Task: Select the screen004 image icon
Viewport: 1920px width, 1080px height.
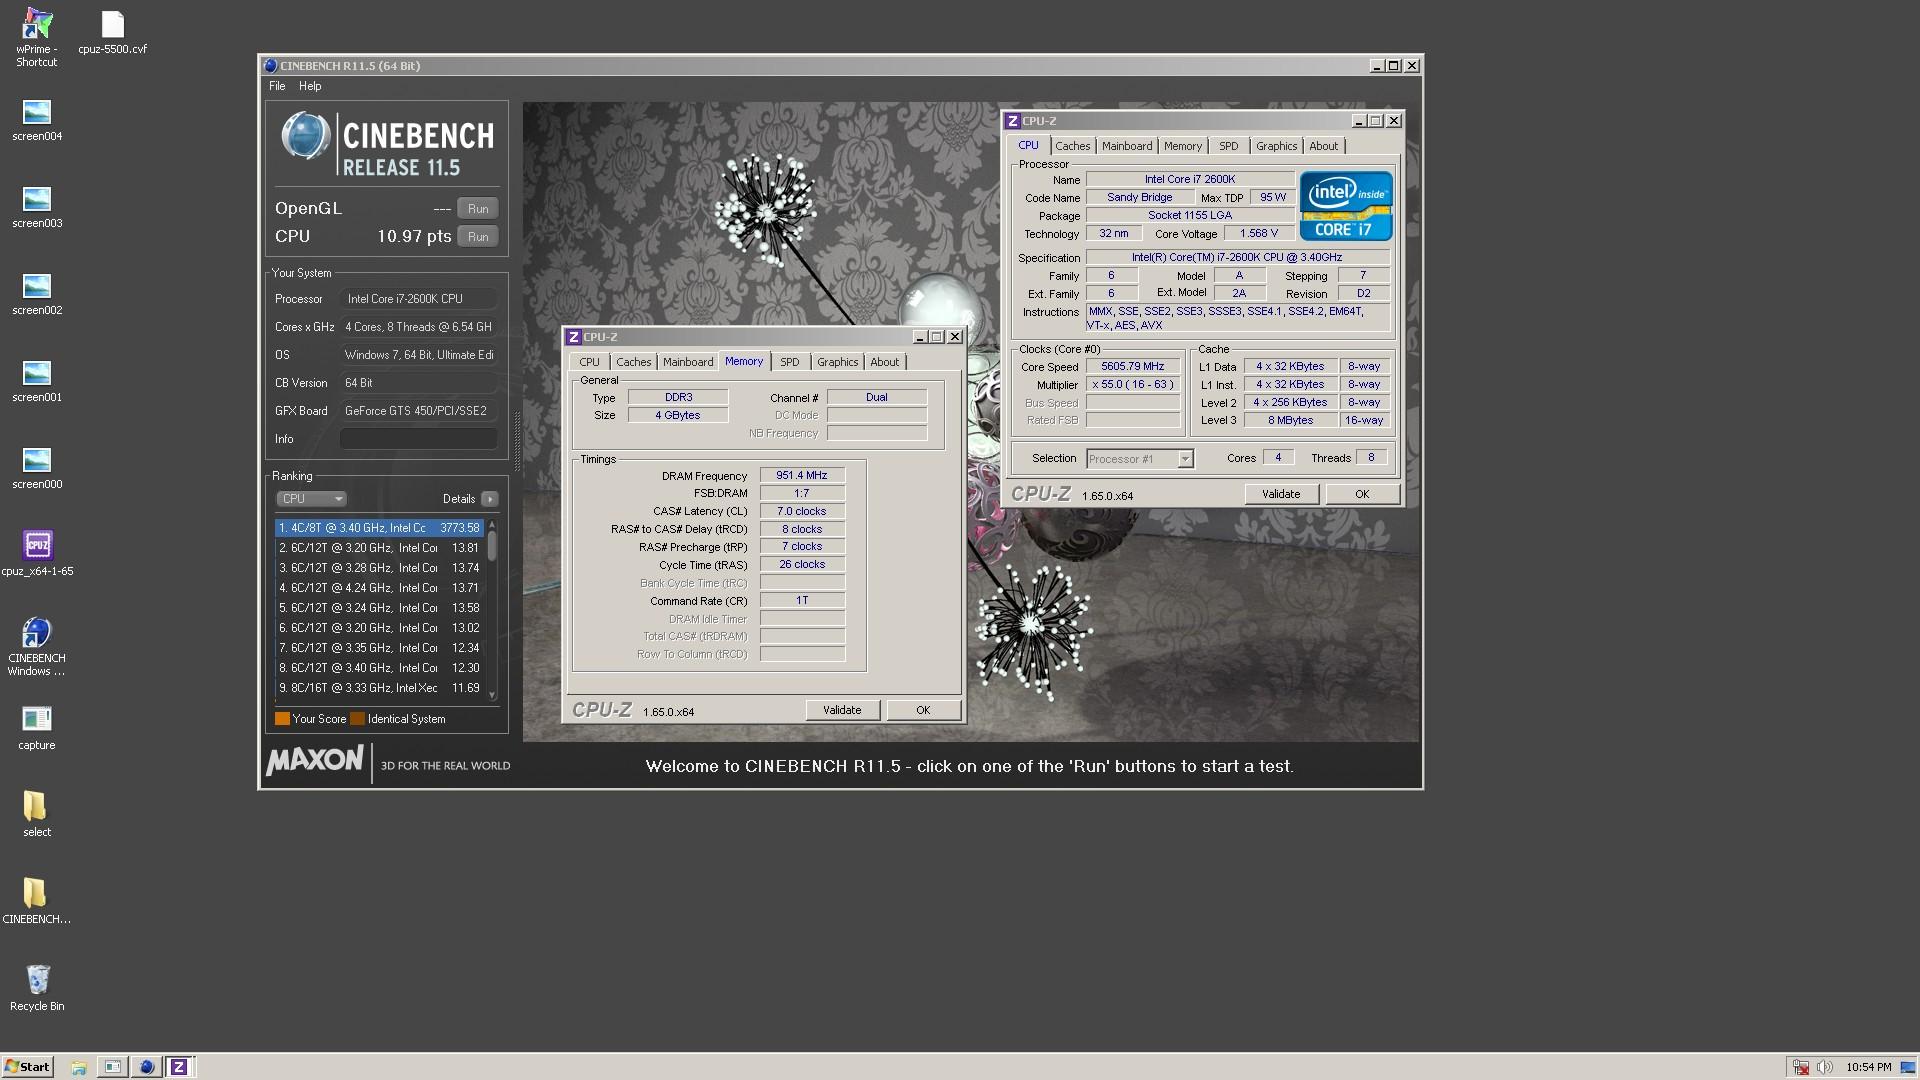Action: point(37,121)
